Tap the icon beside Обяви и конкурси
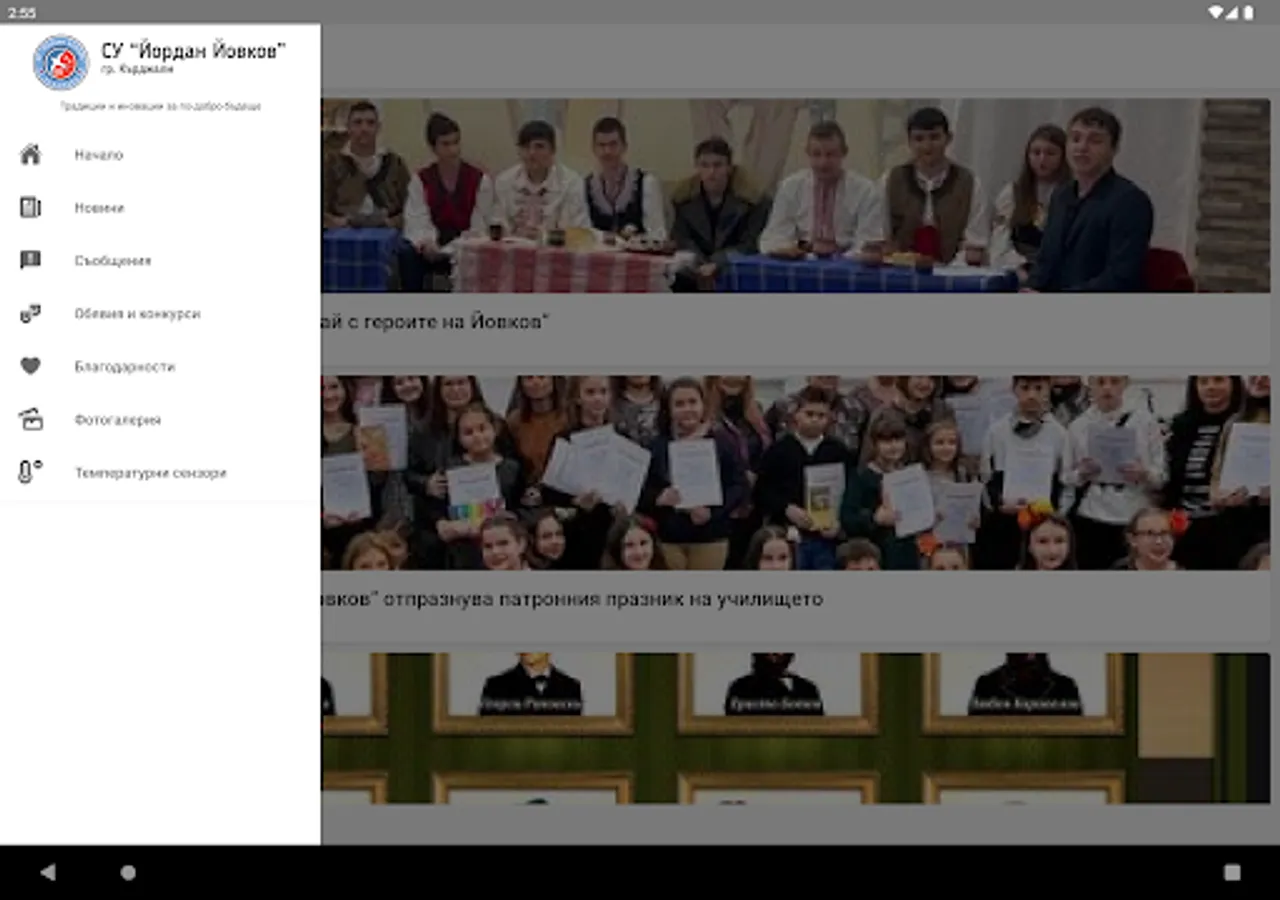 tap(31, 314)
